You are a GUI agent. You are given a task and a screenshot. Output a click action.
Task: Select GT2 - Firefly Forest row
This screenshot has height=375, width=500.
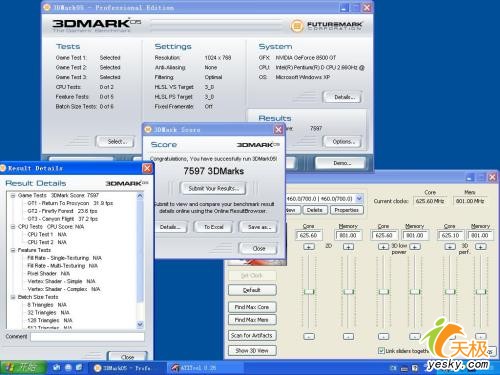point(62,211)
